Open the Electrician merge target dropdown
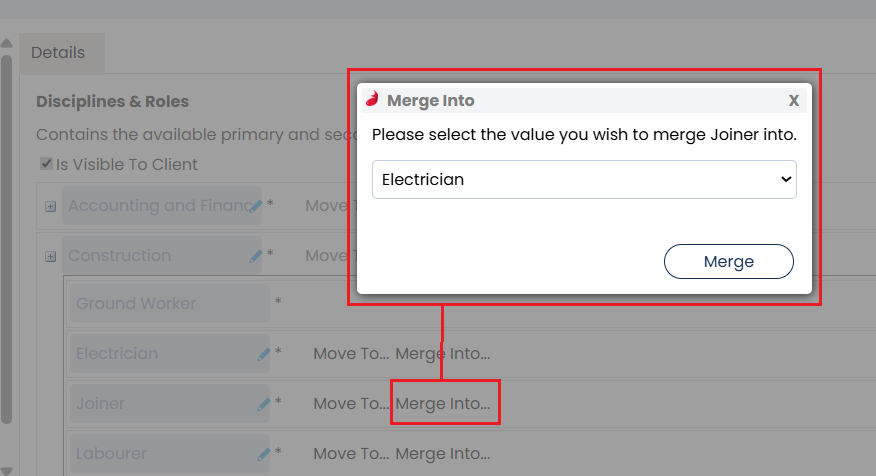Viewport: 876px width, 476px height. coord(584,180)
